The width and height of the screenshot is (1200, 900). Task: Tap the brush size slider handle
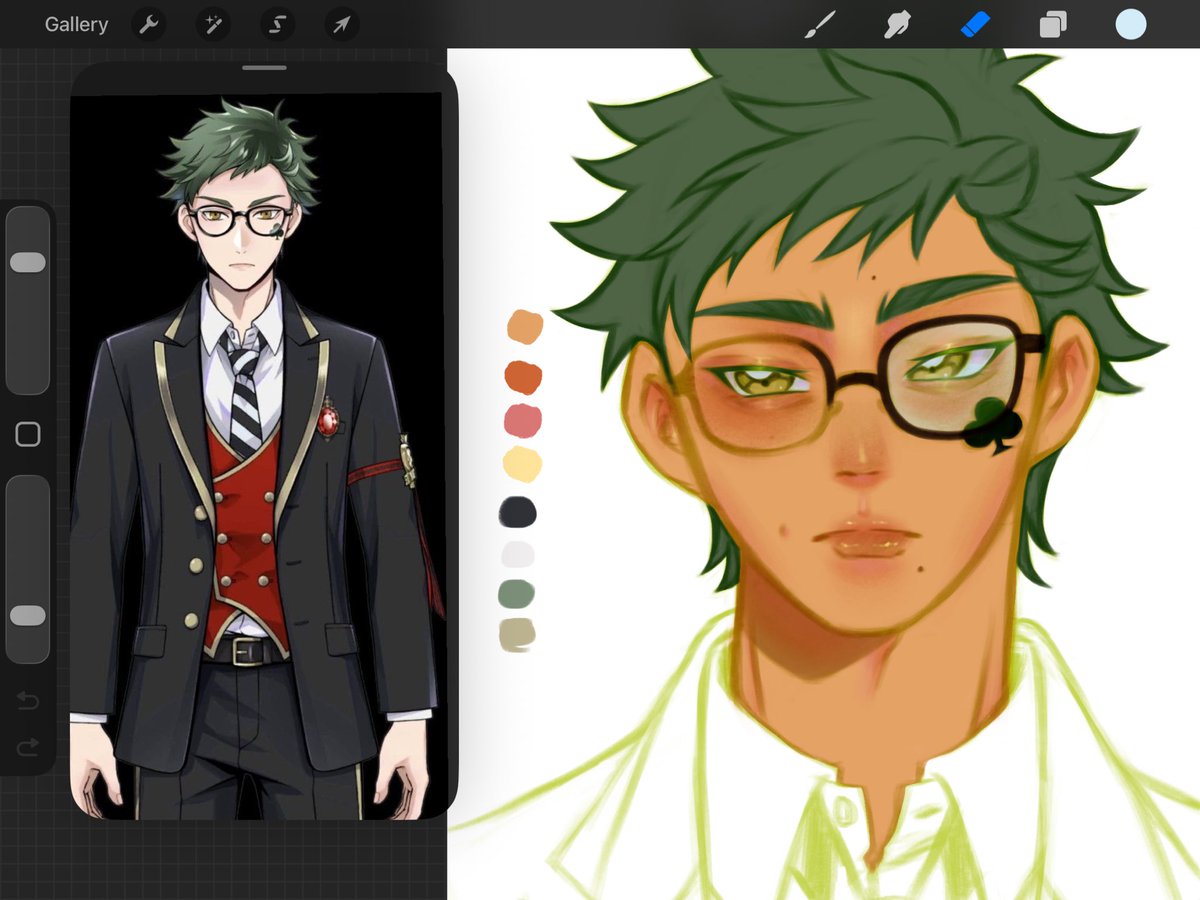pos(27,262)
